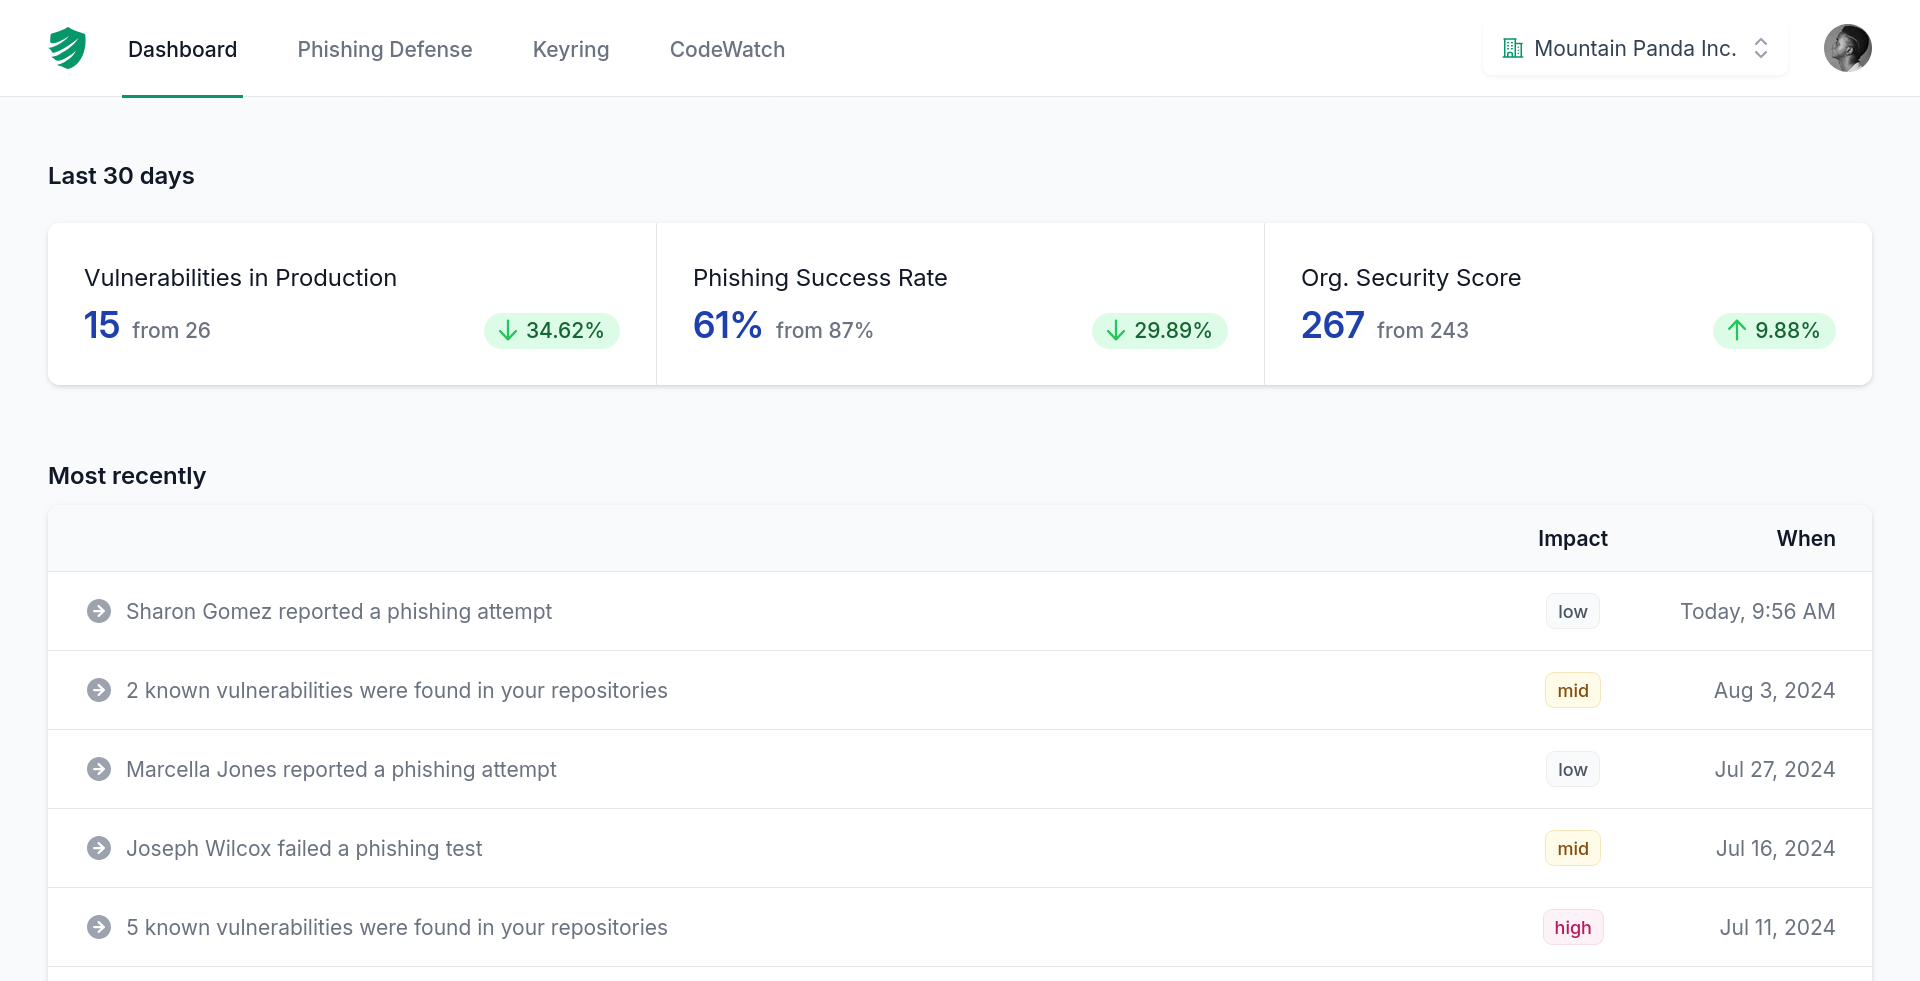1920x981 pixels.
Task: Select the Dashboard tab
Action: click(182, 49)
